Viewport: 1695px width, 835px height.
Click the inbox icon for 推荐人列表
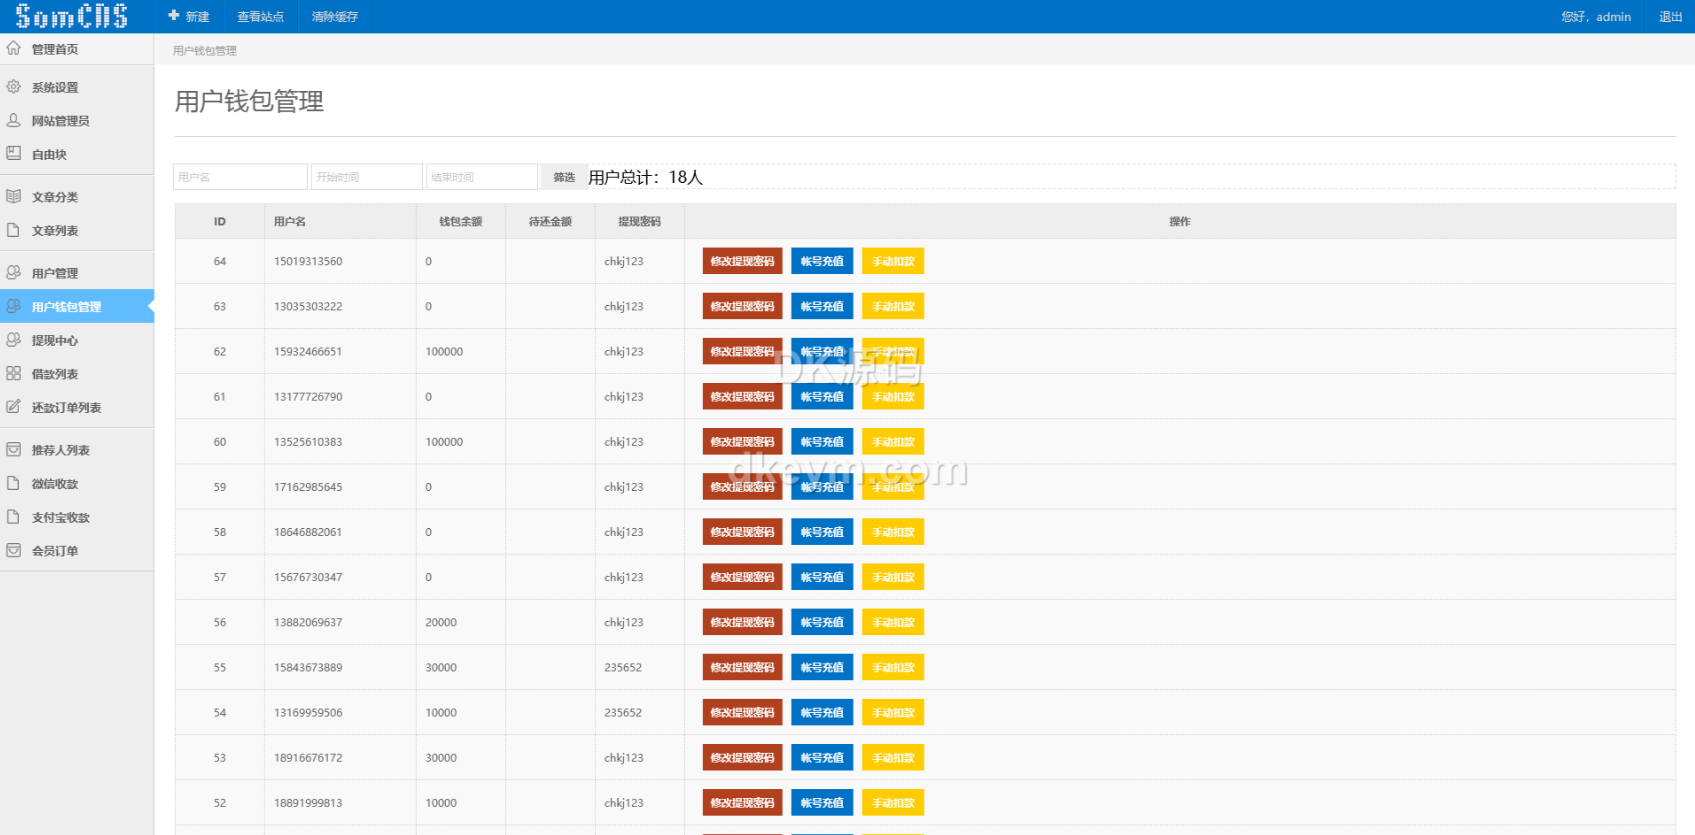point(14,450)
